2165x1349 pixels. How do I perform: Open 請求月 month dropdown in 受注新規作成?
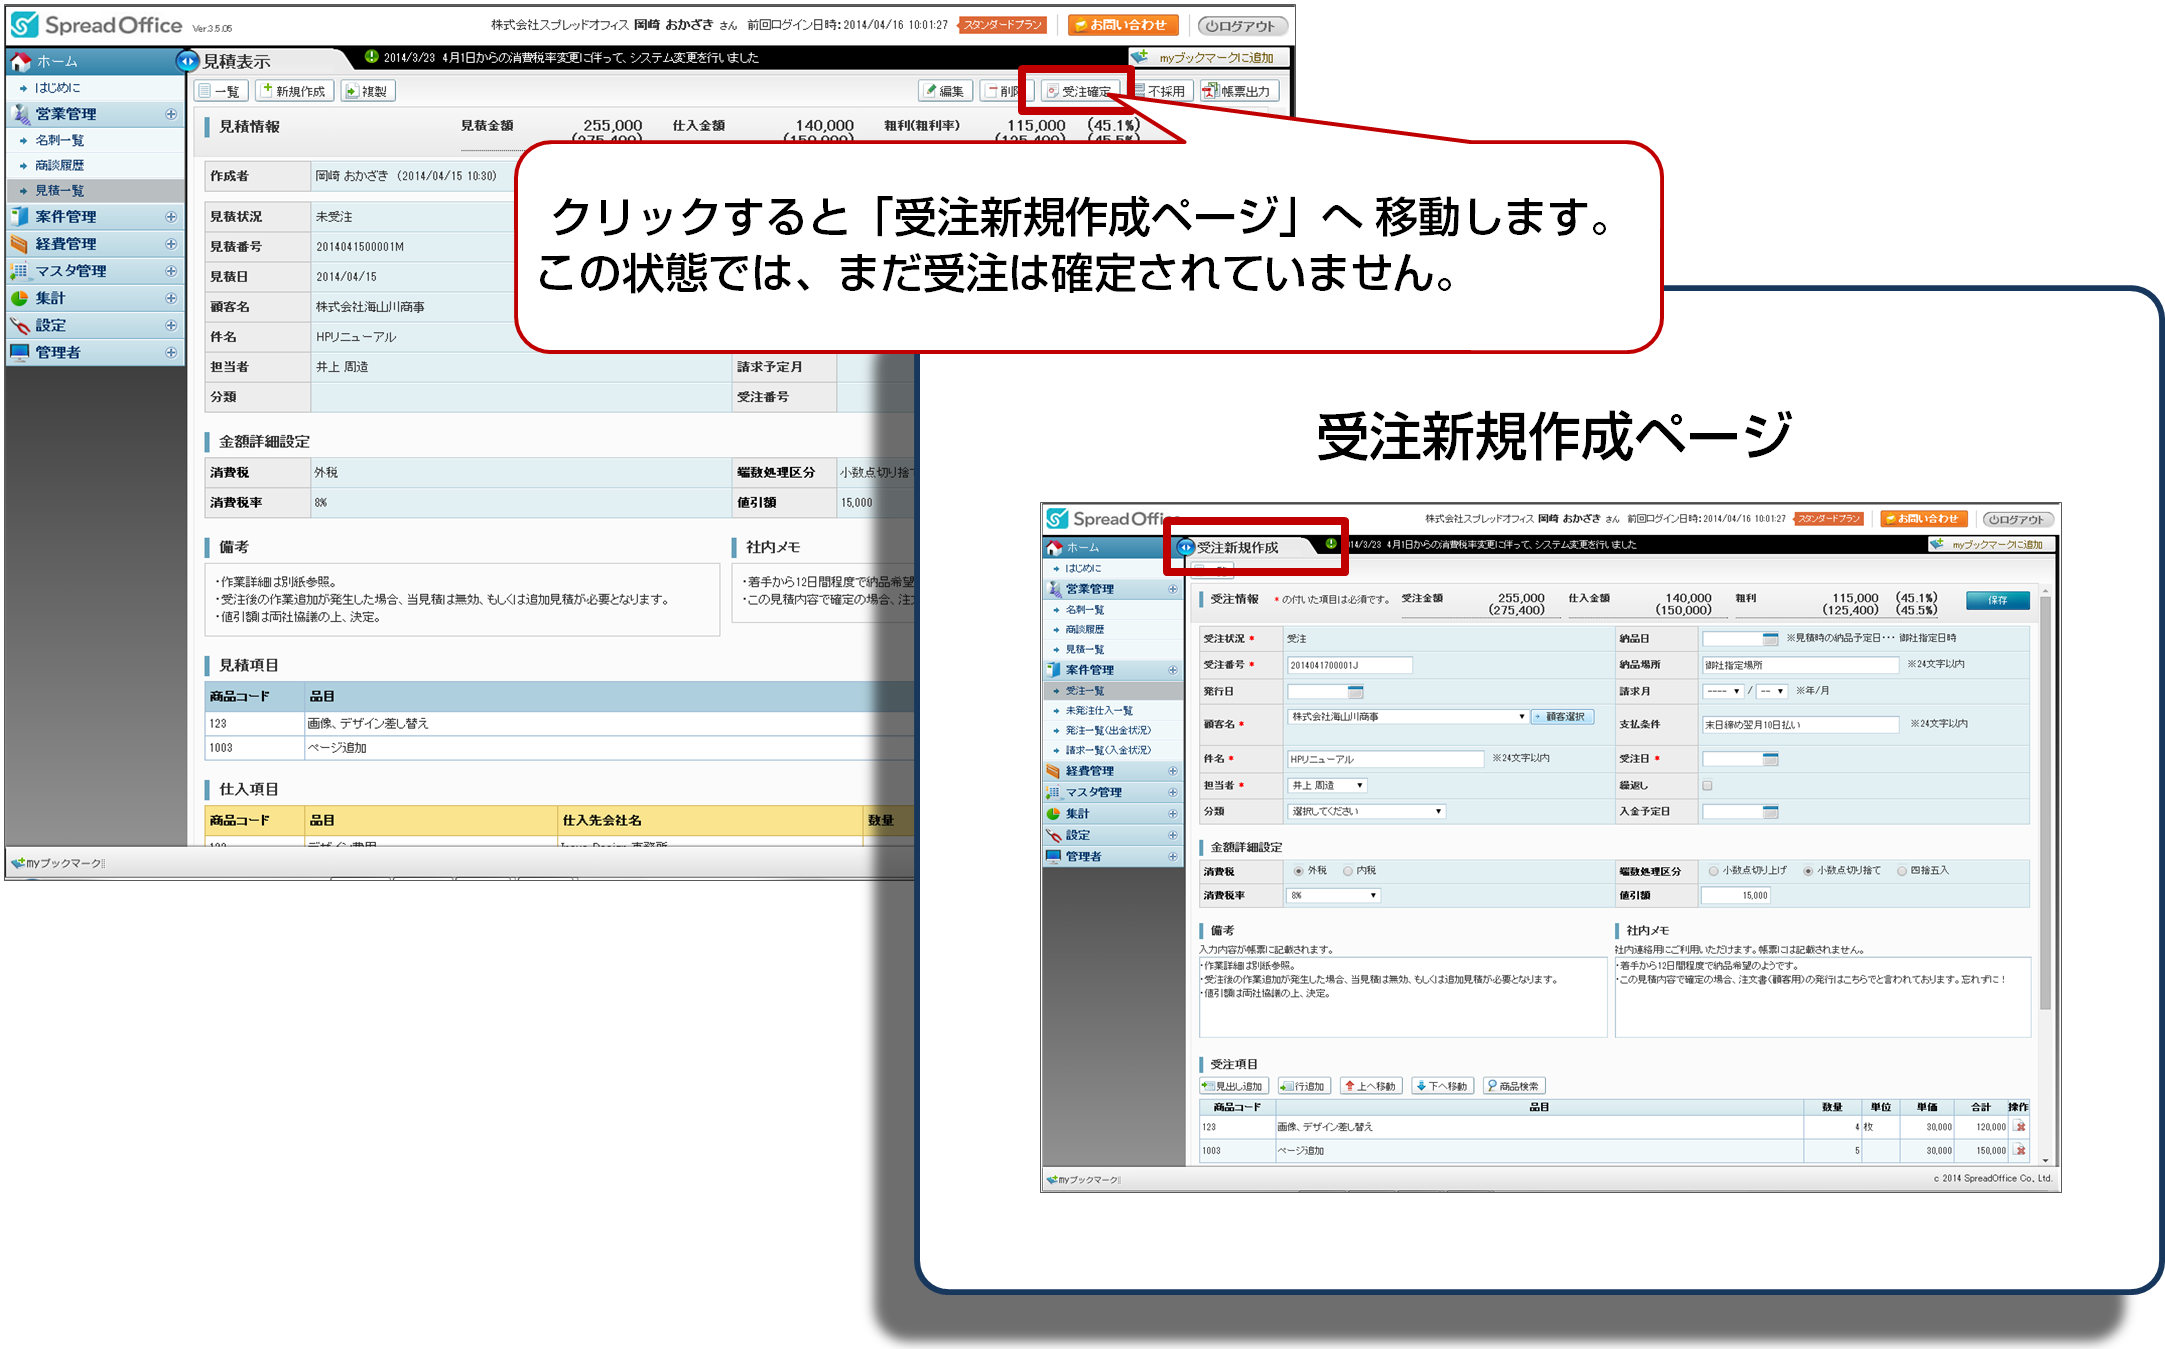1771,692
